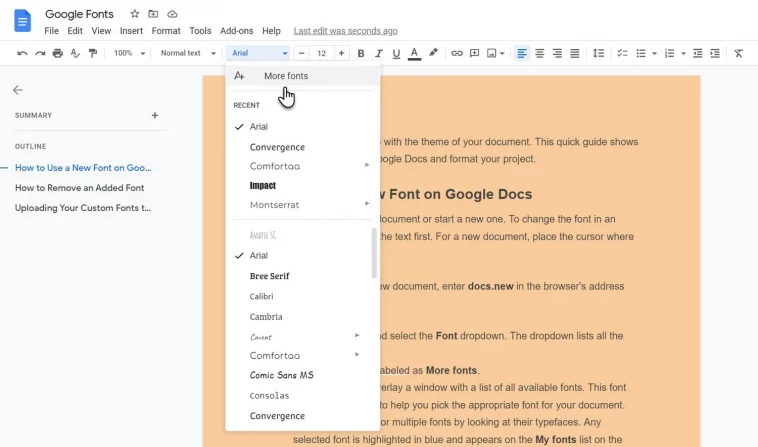Expand Comfortaa submenu in Recent list
This screenshot has height=447, width=758.
click(x=367, y=165)
